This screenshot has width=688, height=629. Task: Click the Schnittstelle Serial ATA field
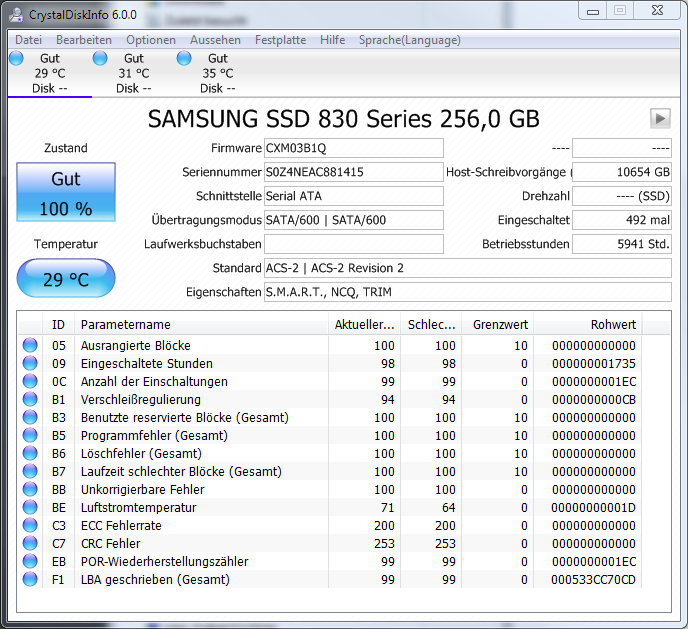pyautogui.click(x=354, y=196)
